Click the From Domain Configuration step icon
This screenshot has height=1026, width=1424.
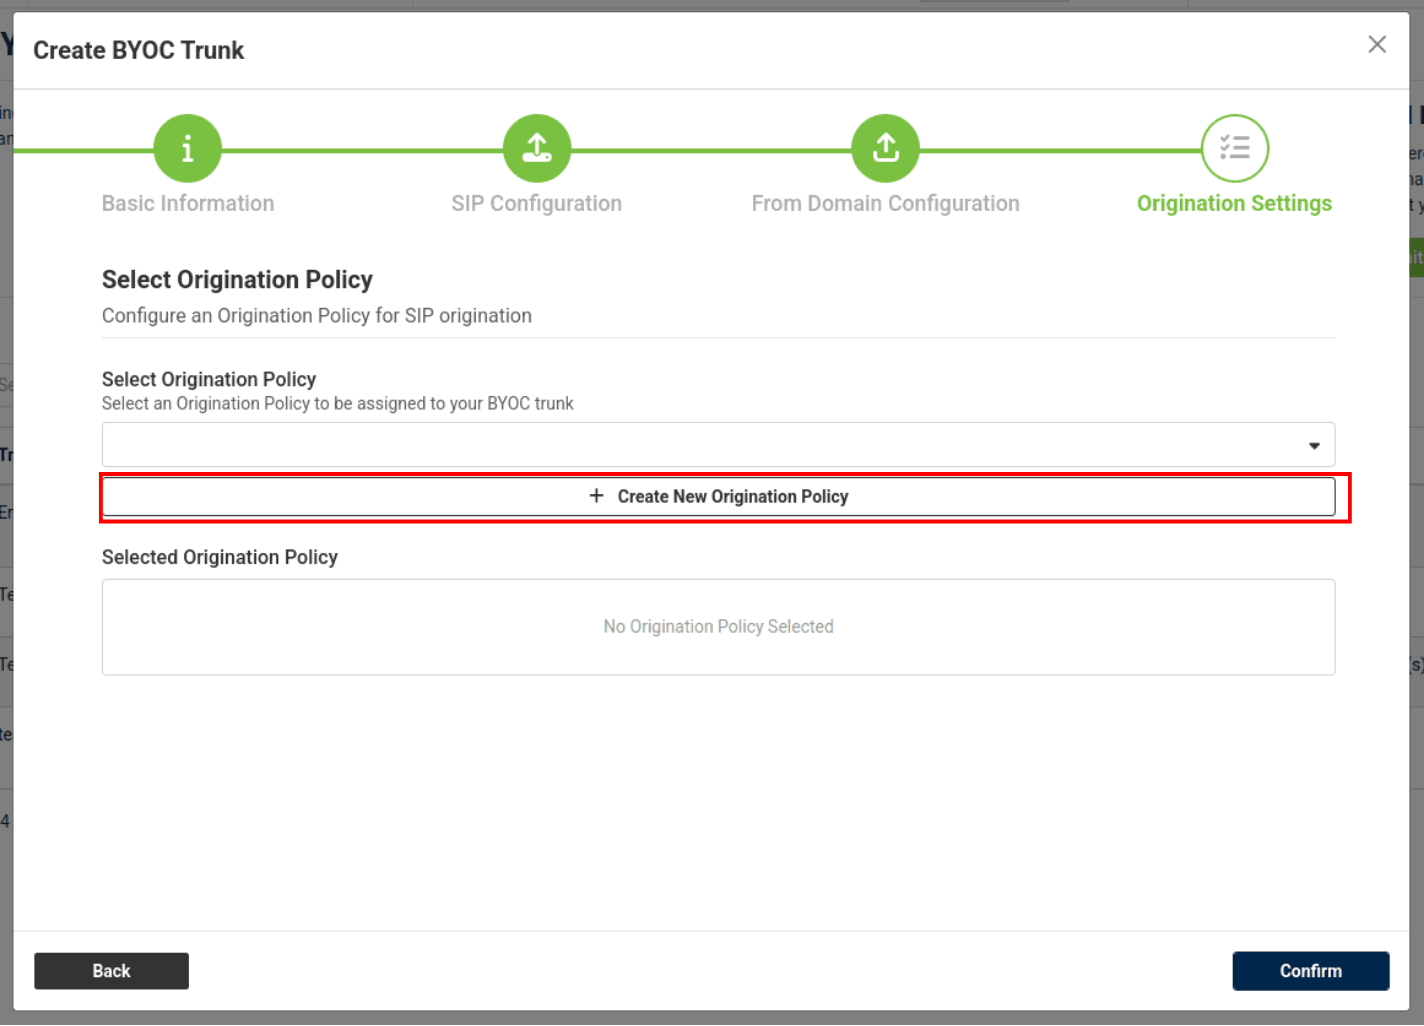[885, 149]
